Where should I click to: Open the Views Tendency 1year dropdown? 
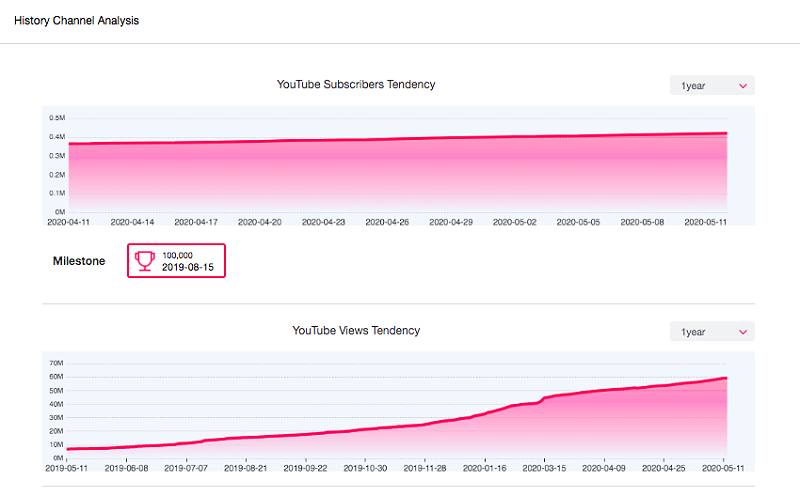(712, 331)
